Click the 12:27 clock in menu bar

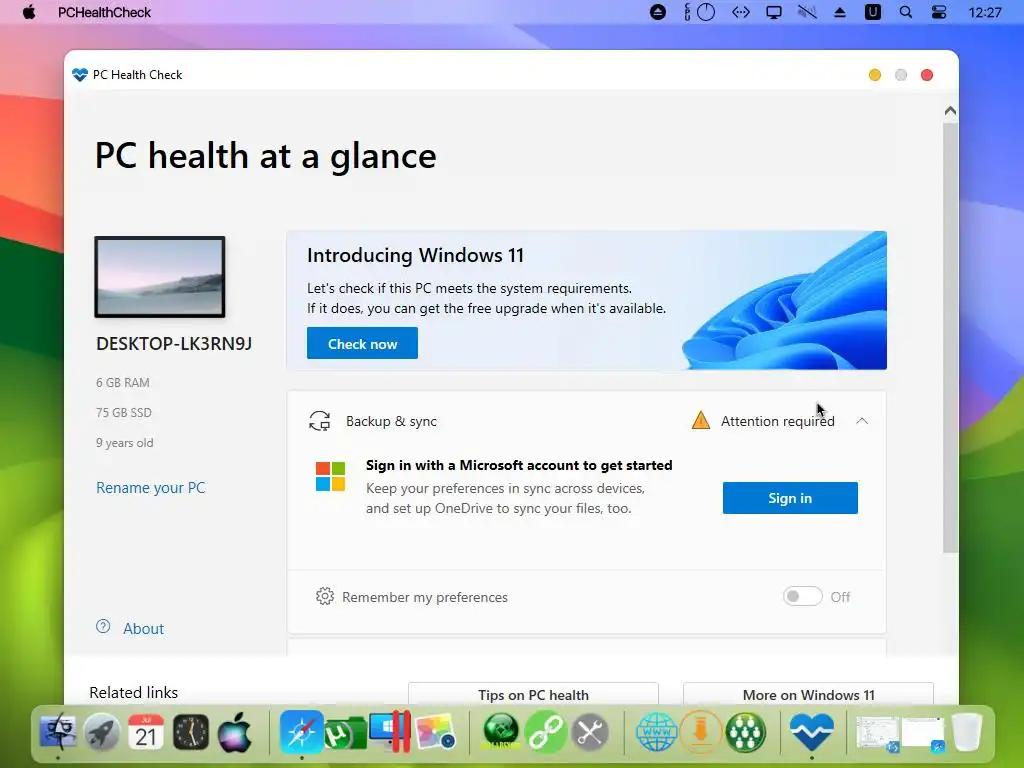pos(985,12)
